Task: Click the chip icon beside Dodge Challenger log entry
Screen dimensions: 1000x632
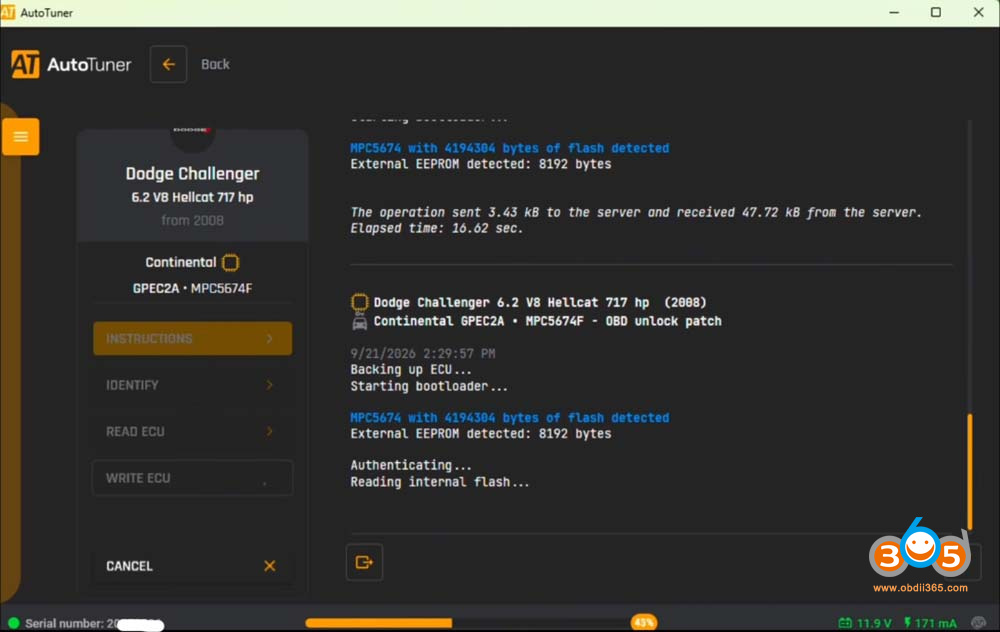Action: 360,302
